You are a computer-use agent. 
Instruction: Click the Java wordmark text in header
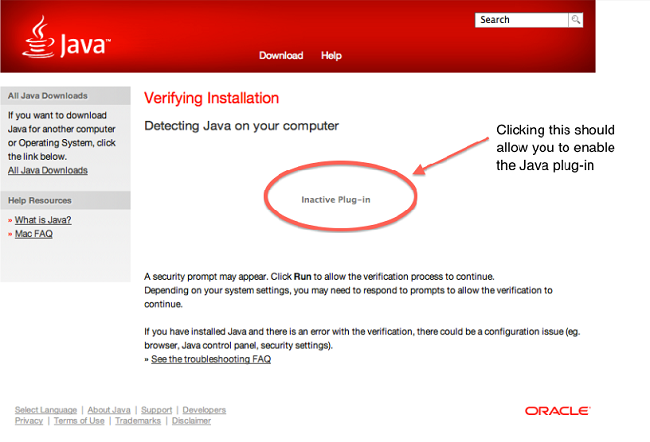[85, 45]
